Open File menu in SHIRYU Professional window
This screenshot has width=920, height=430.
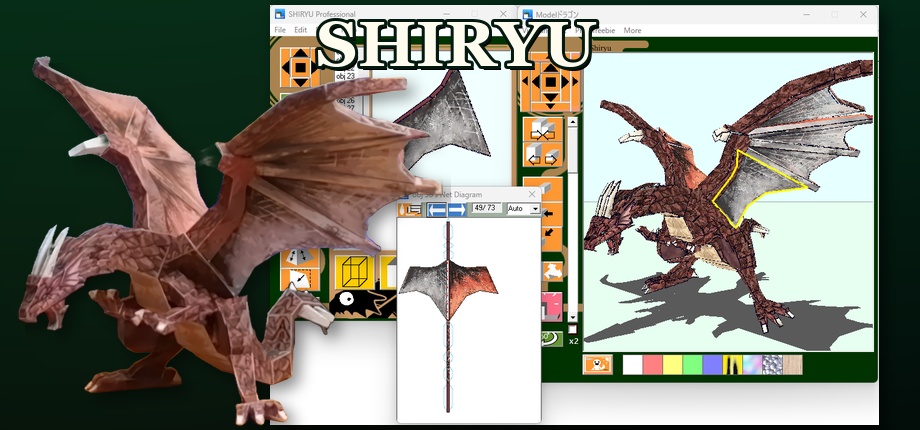pos(280,30)
